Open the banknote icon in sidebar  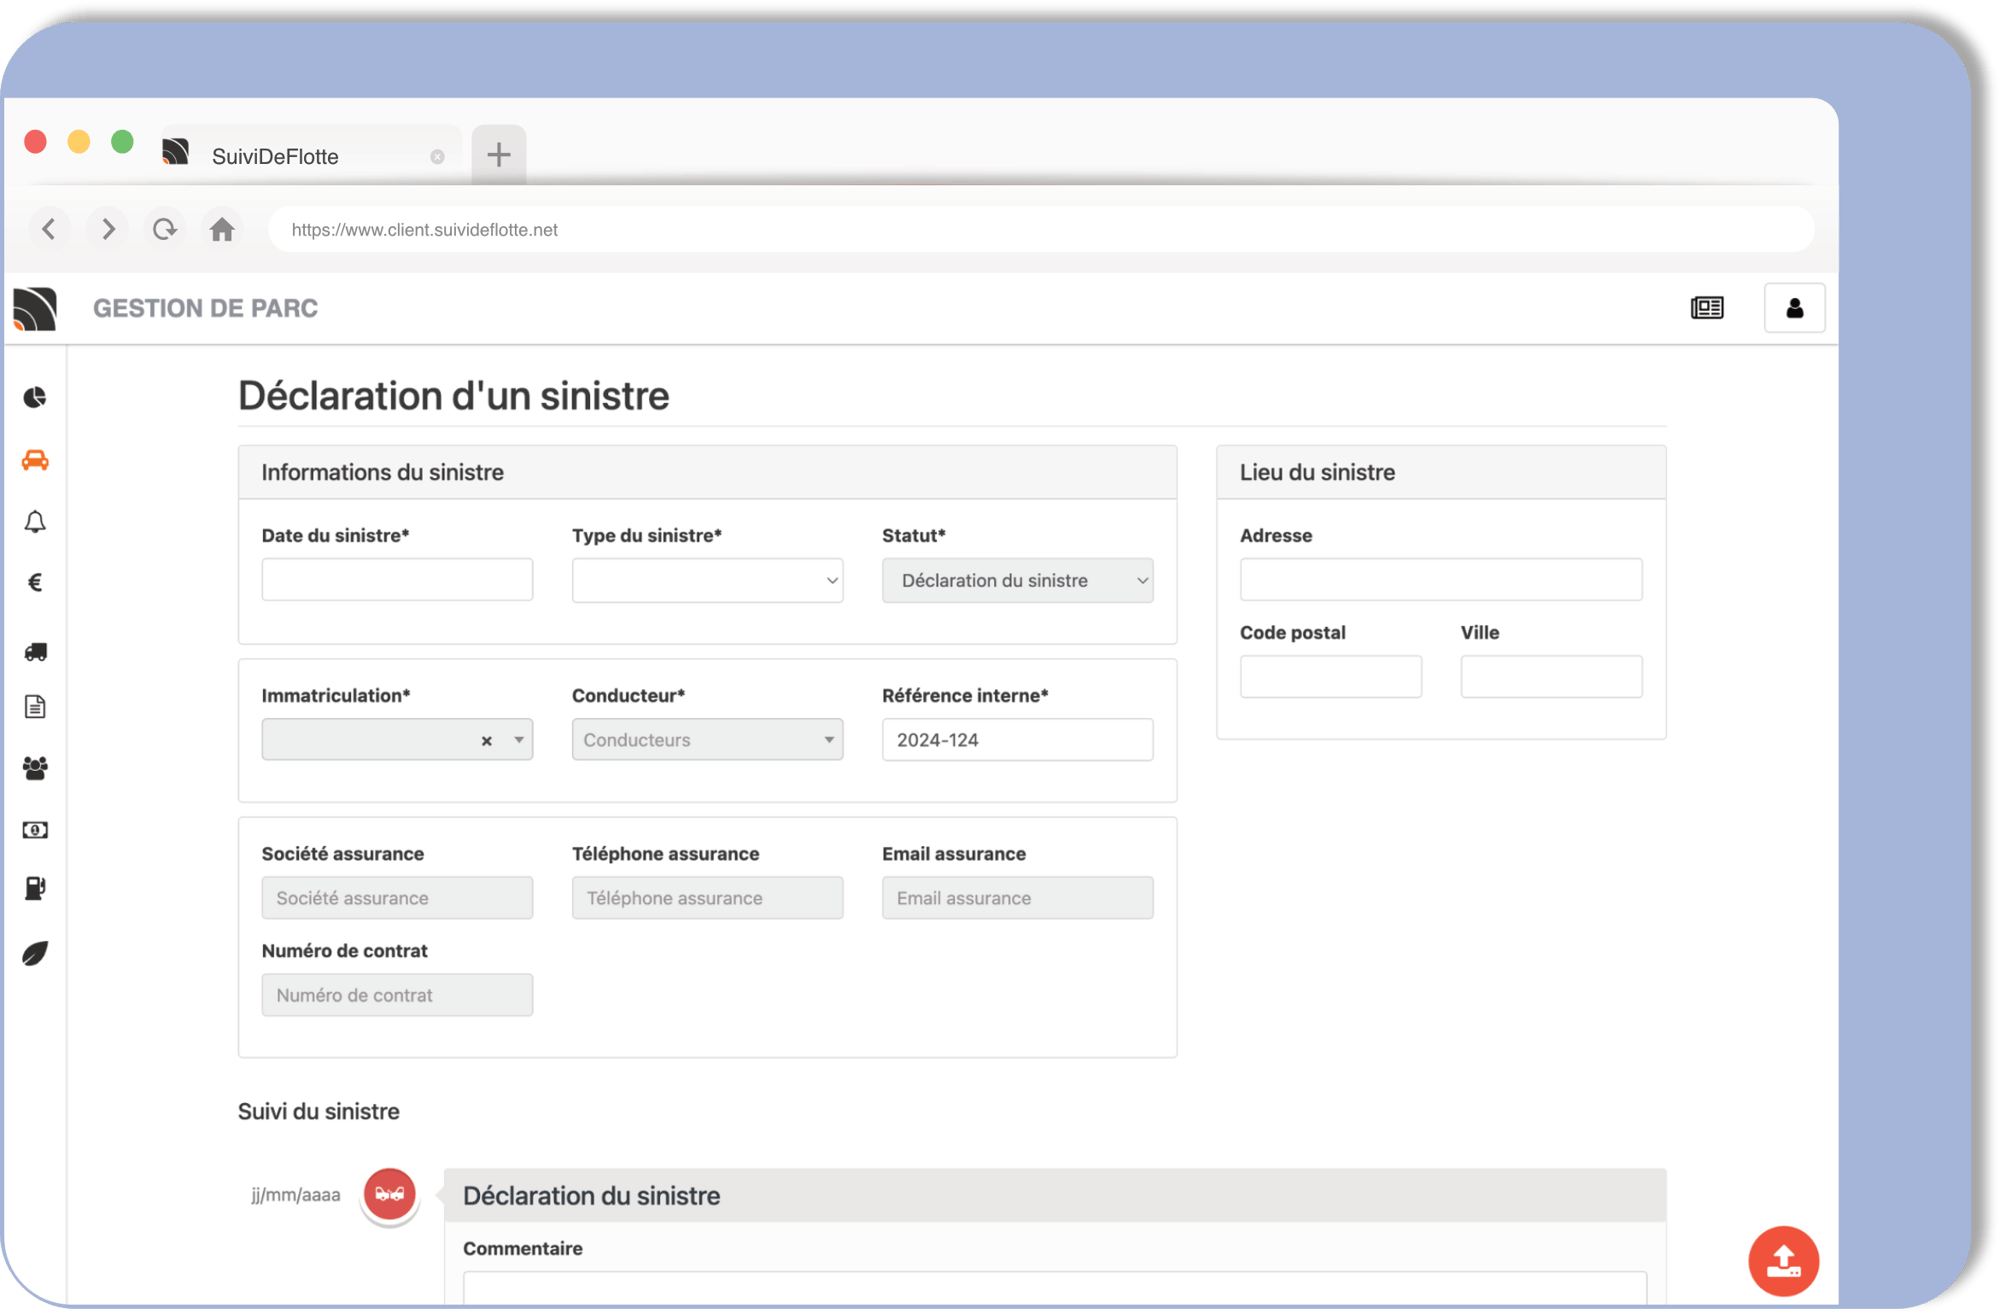click(x=35, y=830)
